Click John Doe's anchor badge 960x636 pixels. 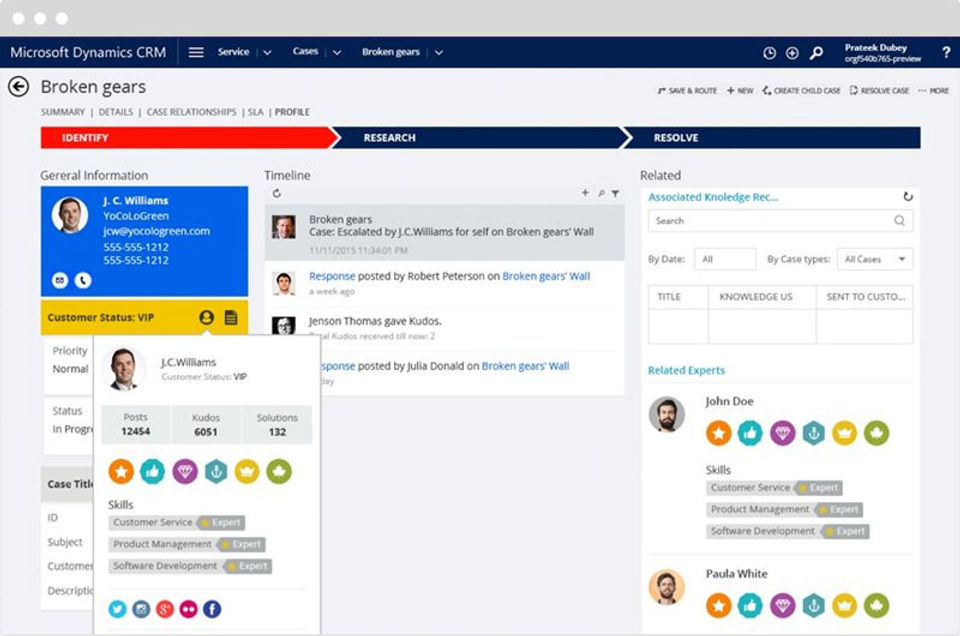813,433
